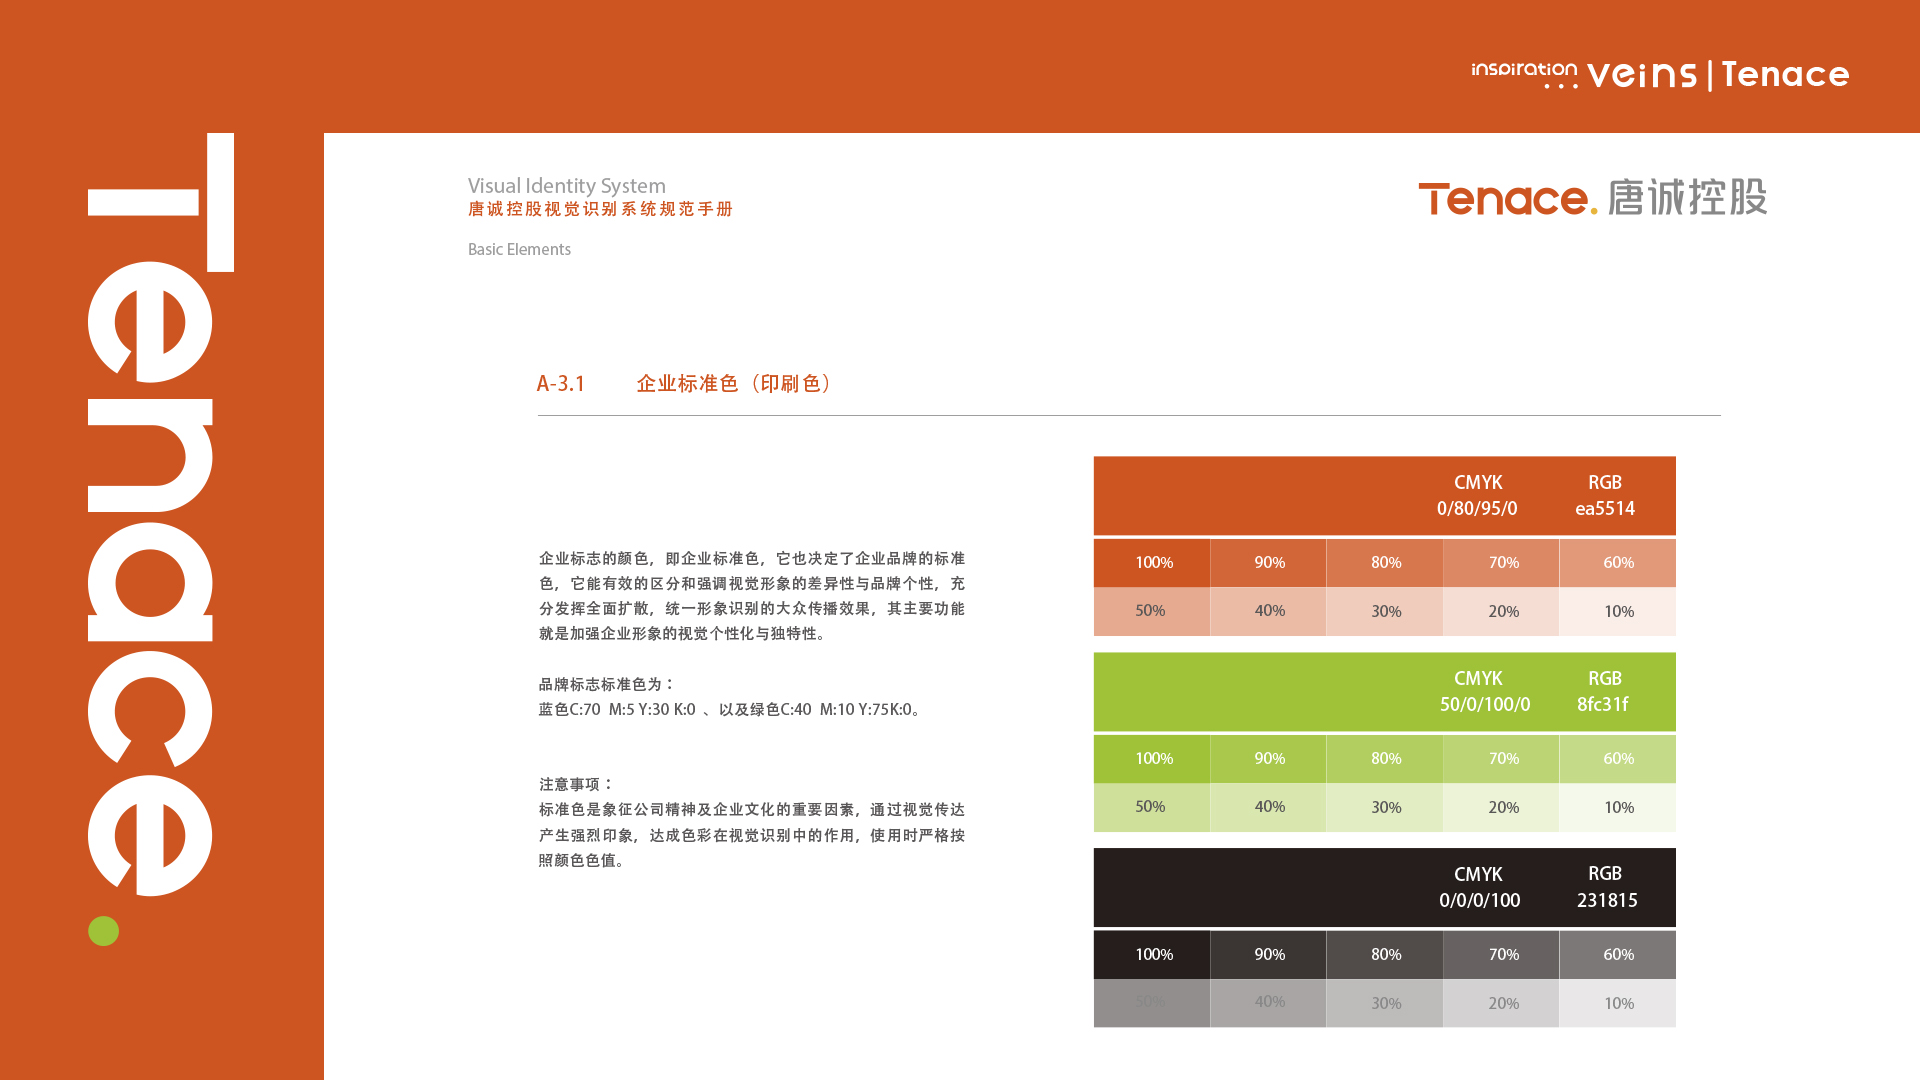
Task: Choose the green 80% swatch
Action: 1385,759
